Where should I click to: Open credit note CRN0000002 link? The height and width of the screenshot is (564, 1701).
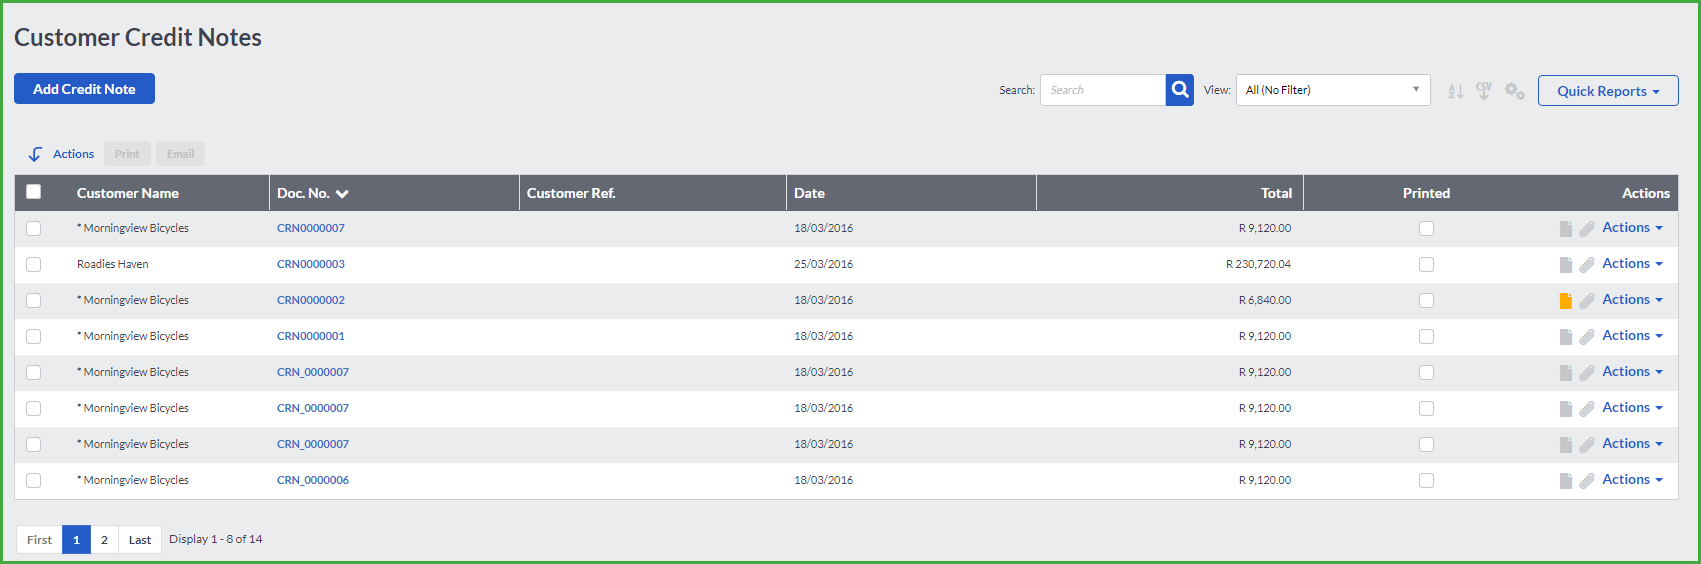311,300
